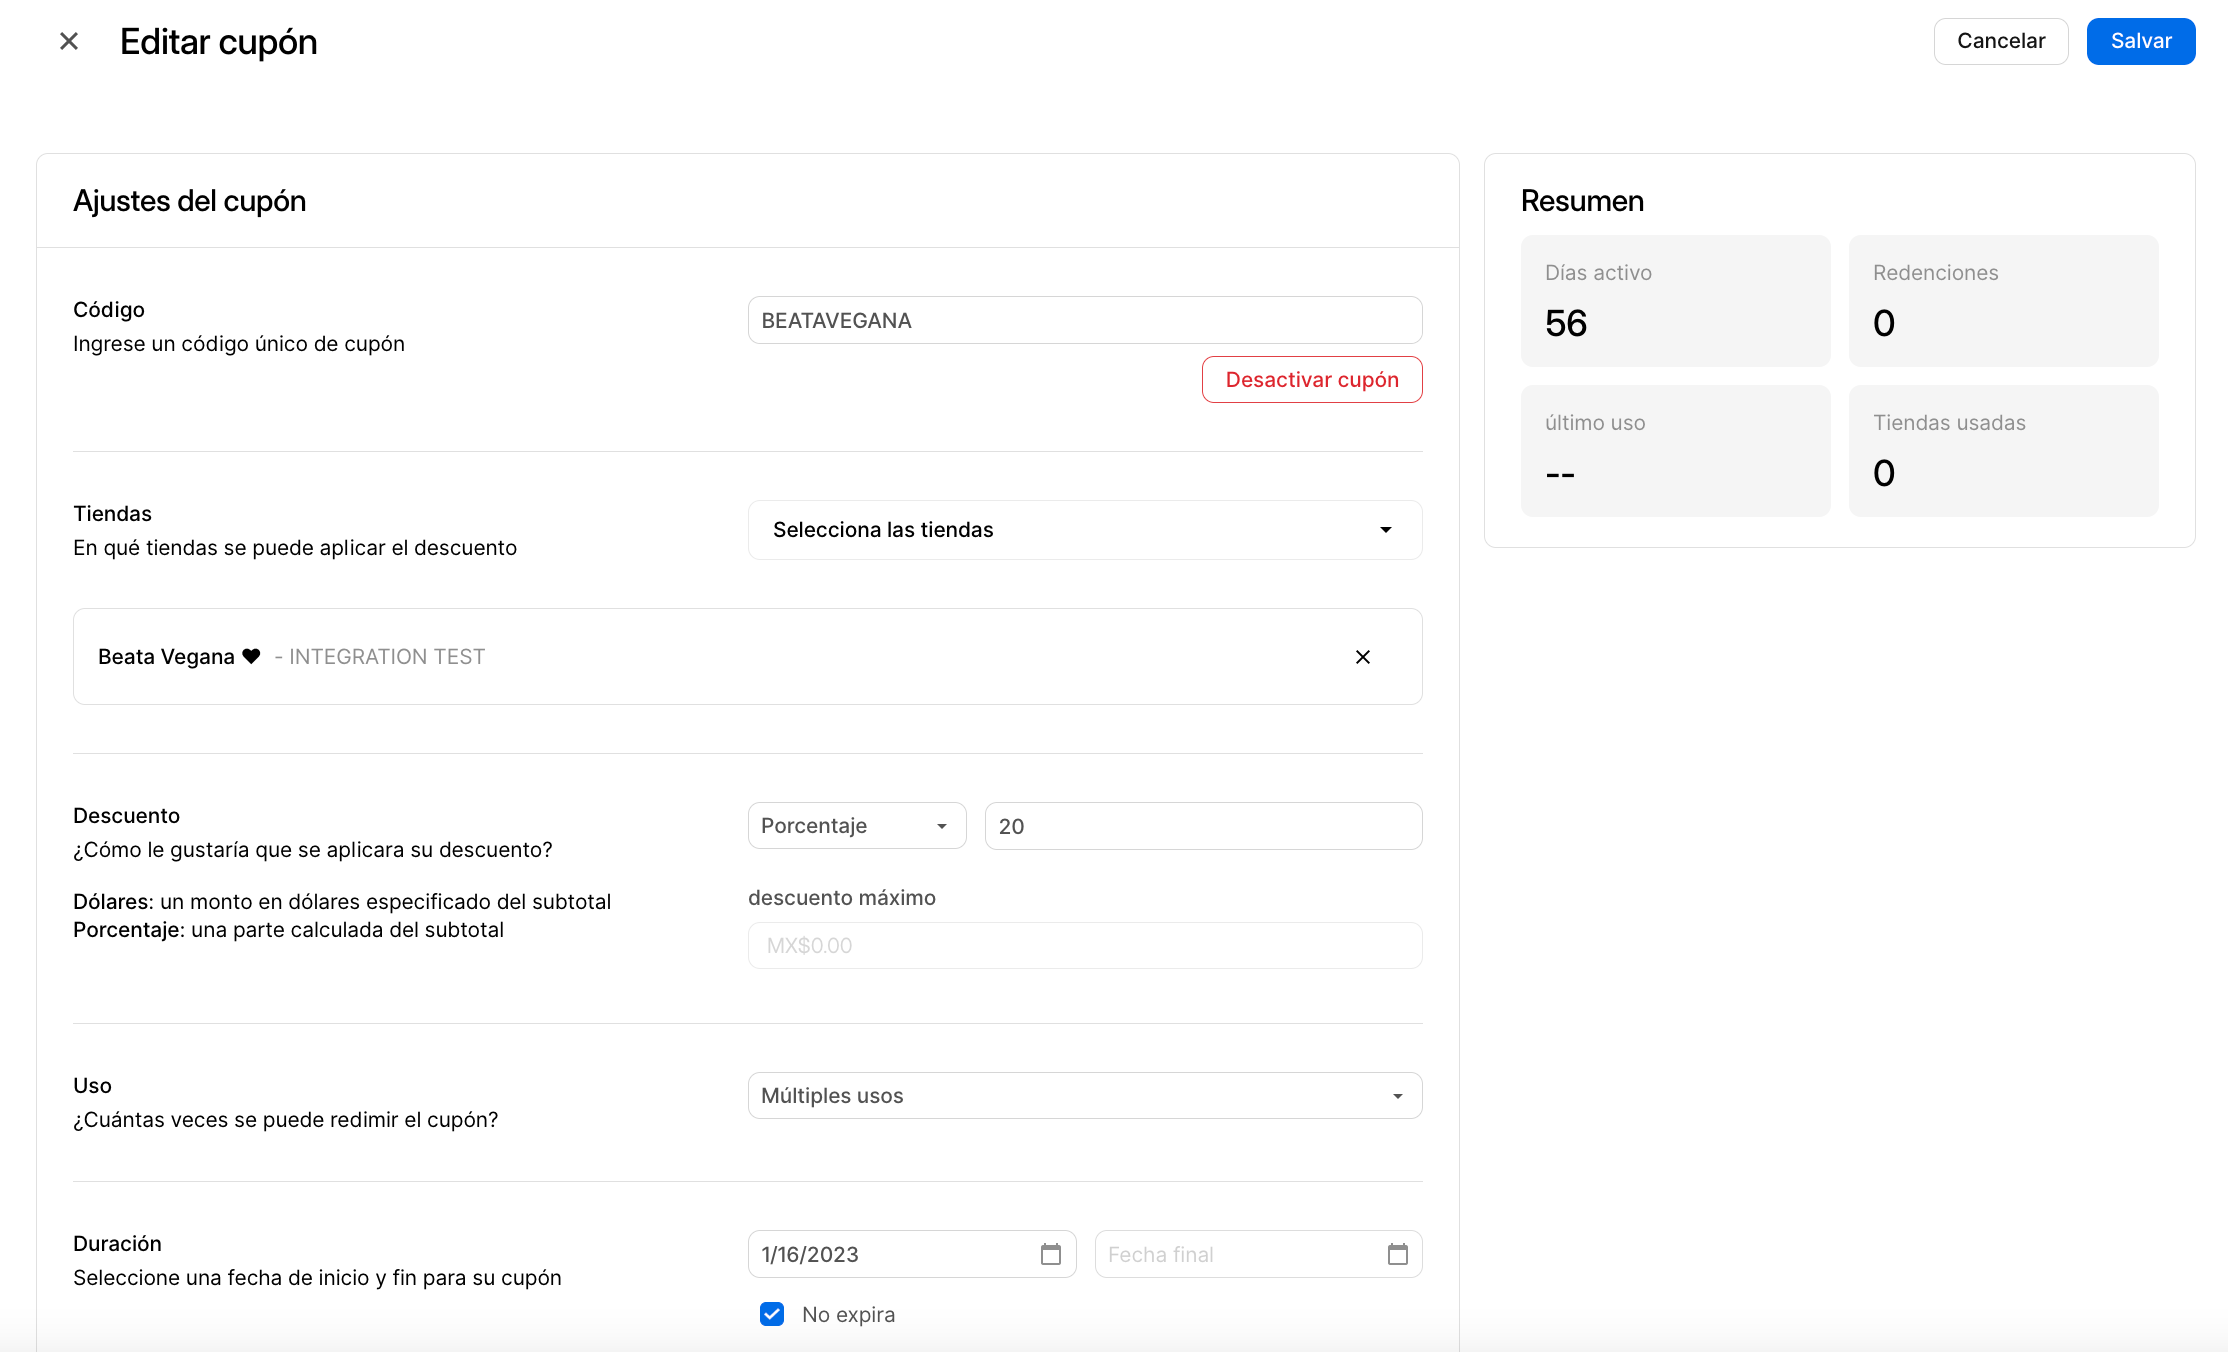The width and height of the screenshot is (2228, 1352).
Task: Remove Beata Vegana store from the coupon
Action: (1362, 657)
